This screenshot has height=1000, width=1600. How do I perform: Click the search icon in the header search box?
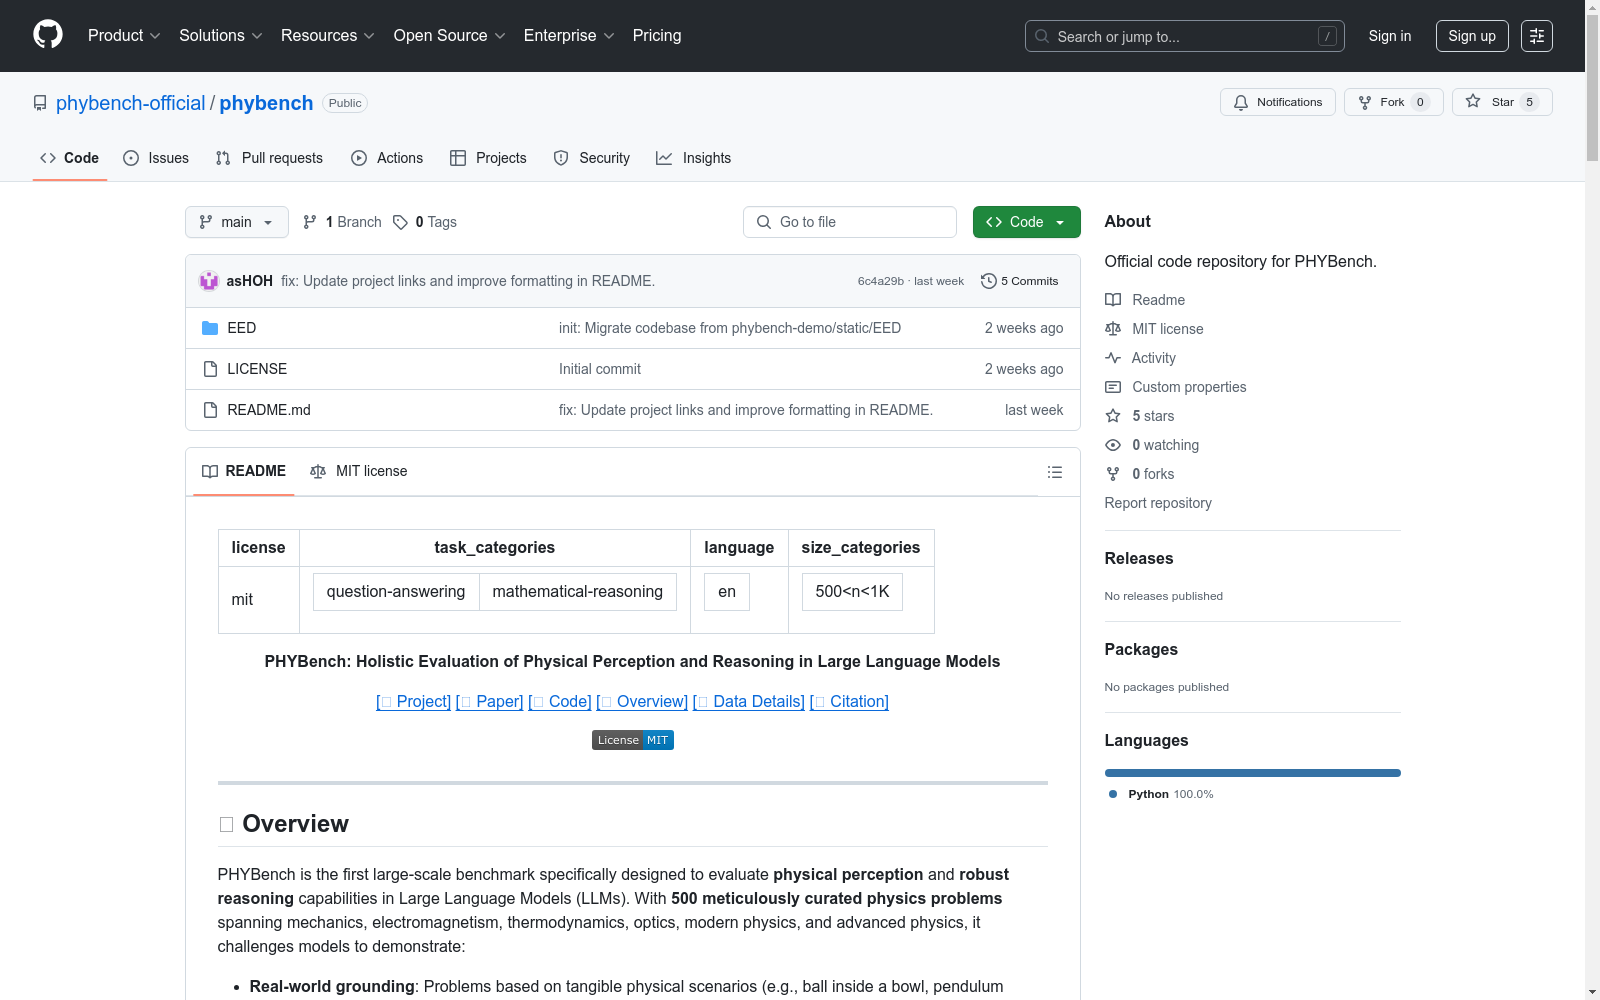point(1042,36)
